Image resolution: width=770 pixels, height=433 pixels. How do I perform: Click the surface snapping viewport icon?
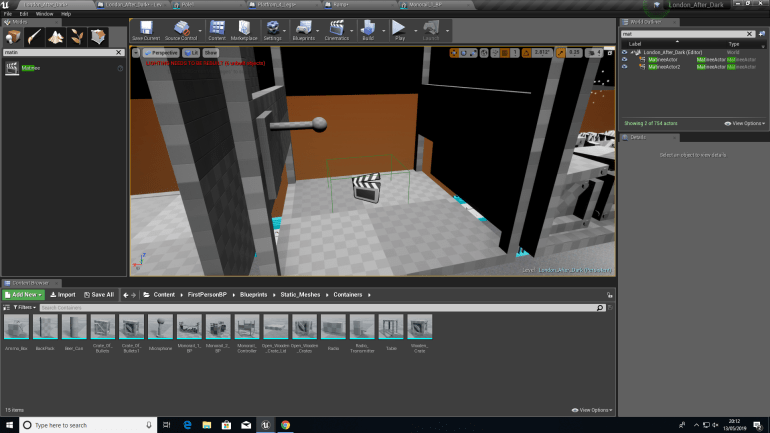[495, 53]
